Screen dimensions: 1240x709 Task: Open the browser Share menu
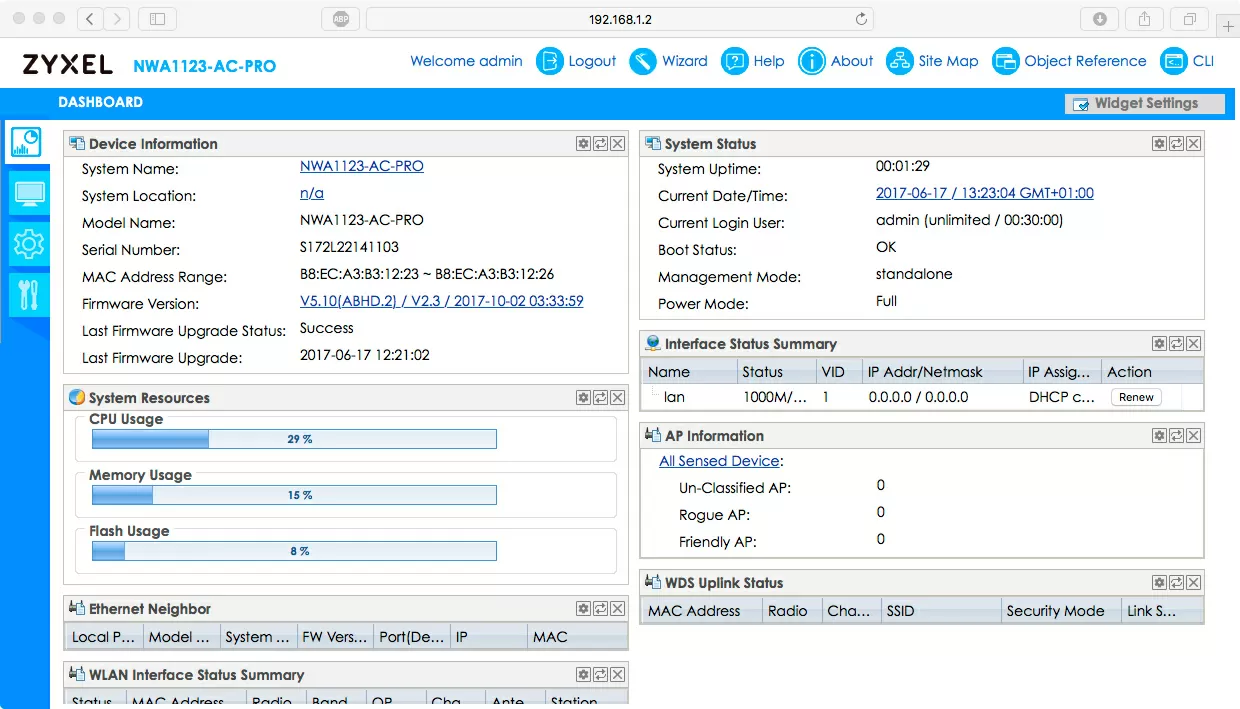[1144, 19]
